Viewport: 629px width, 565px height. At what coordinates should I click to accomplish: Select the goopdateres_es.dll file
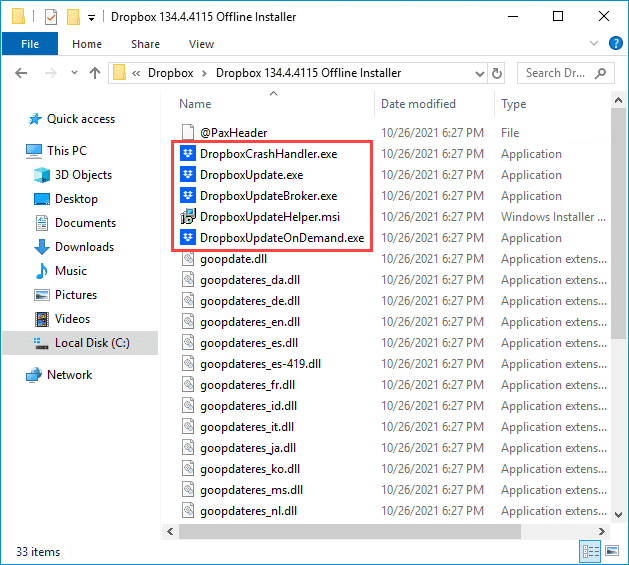249,343
